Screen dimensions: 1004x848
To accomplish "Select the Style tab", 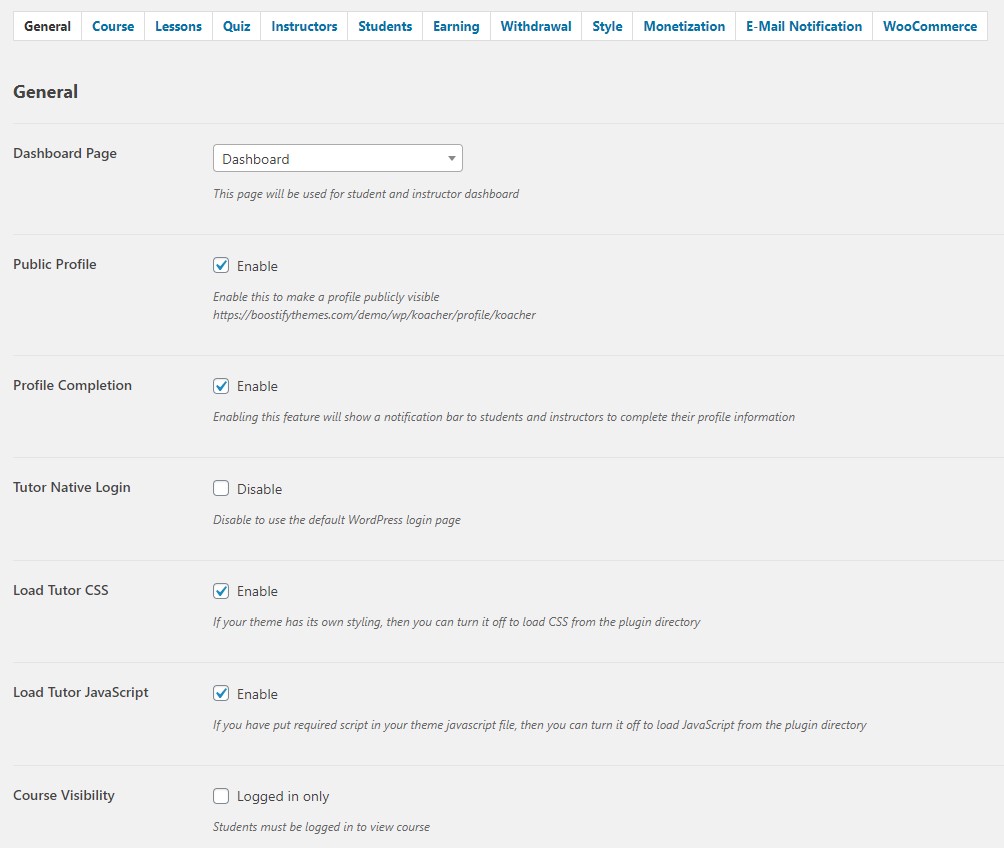I will point(607,26).
